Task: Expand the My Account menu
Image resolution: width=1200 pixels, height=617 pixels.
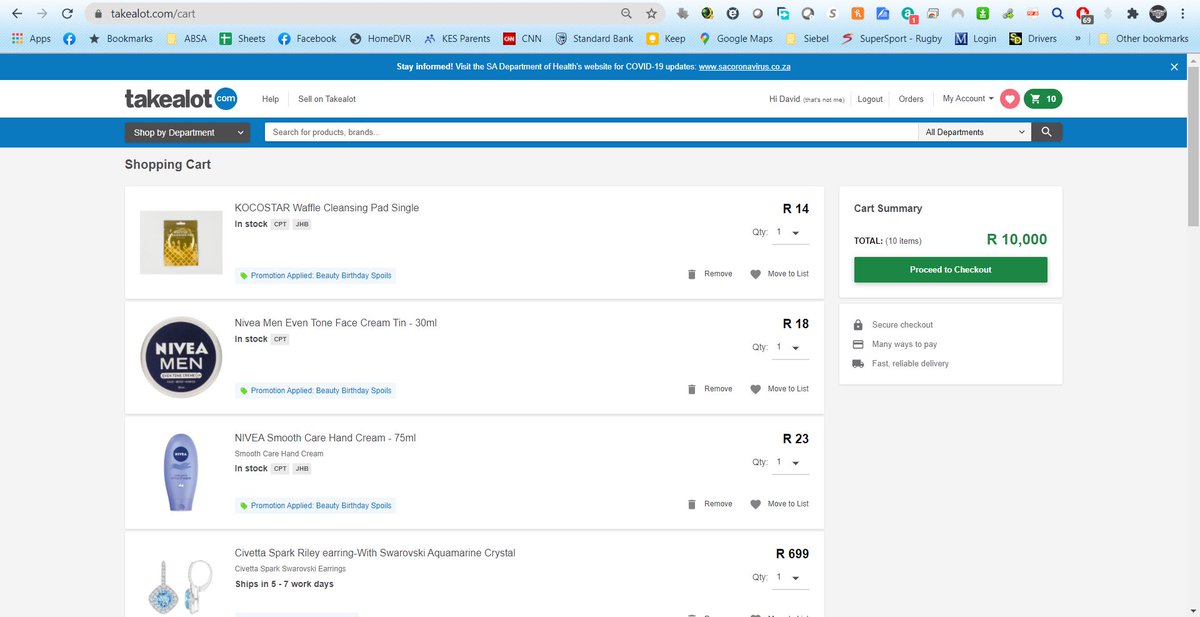Action: pyautogui.click(x=968, y=99)
